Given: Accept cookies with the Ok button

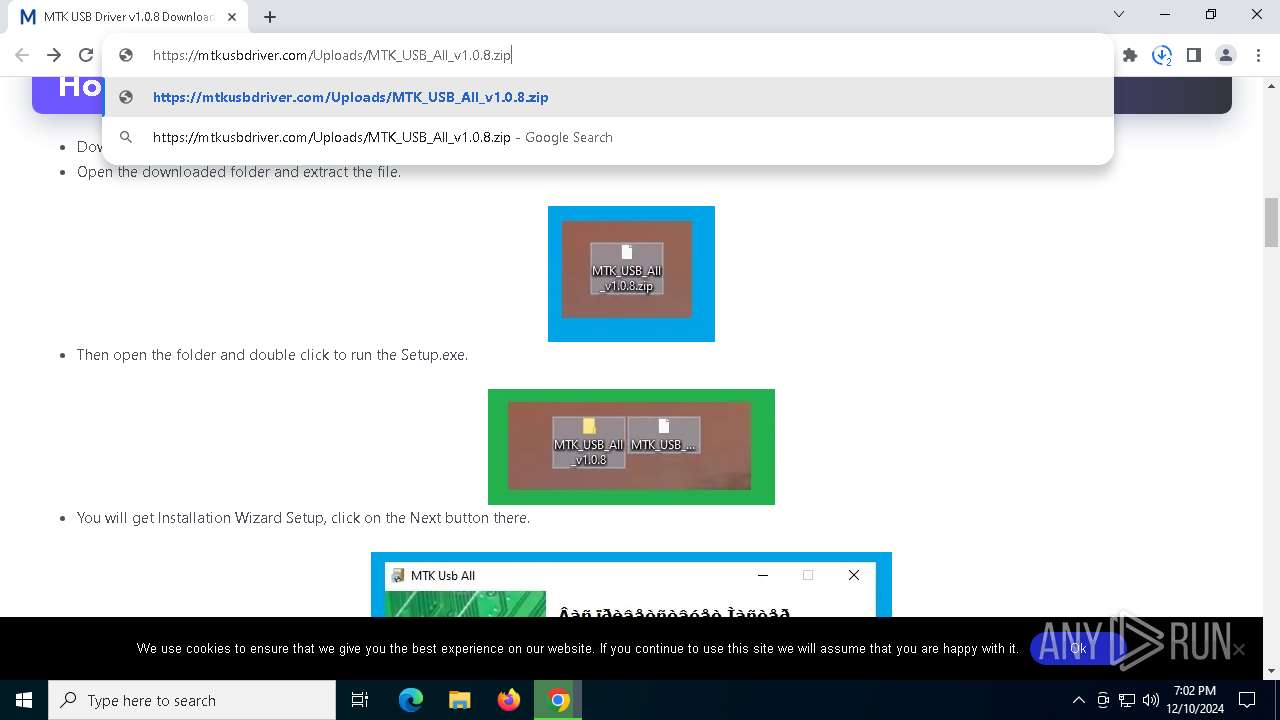Looking at the screenshot, I should point(1078,648).
